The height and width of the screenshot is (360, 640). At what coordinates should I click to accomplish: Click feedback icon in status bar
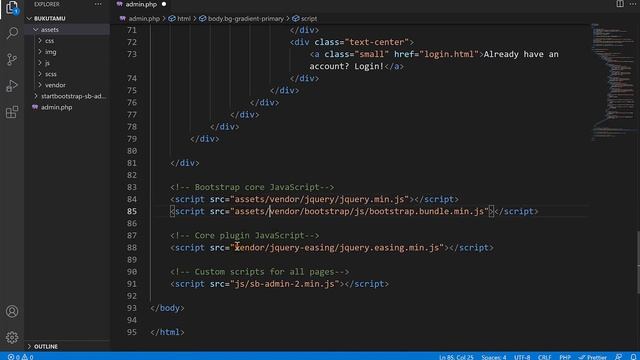coord(619,357)
